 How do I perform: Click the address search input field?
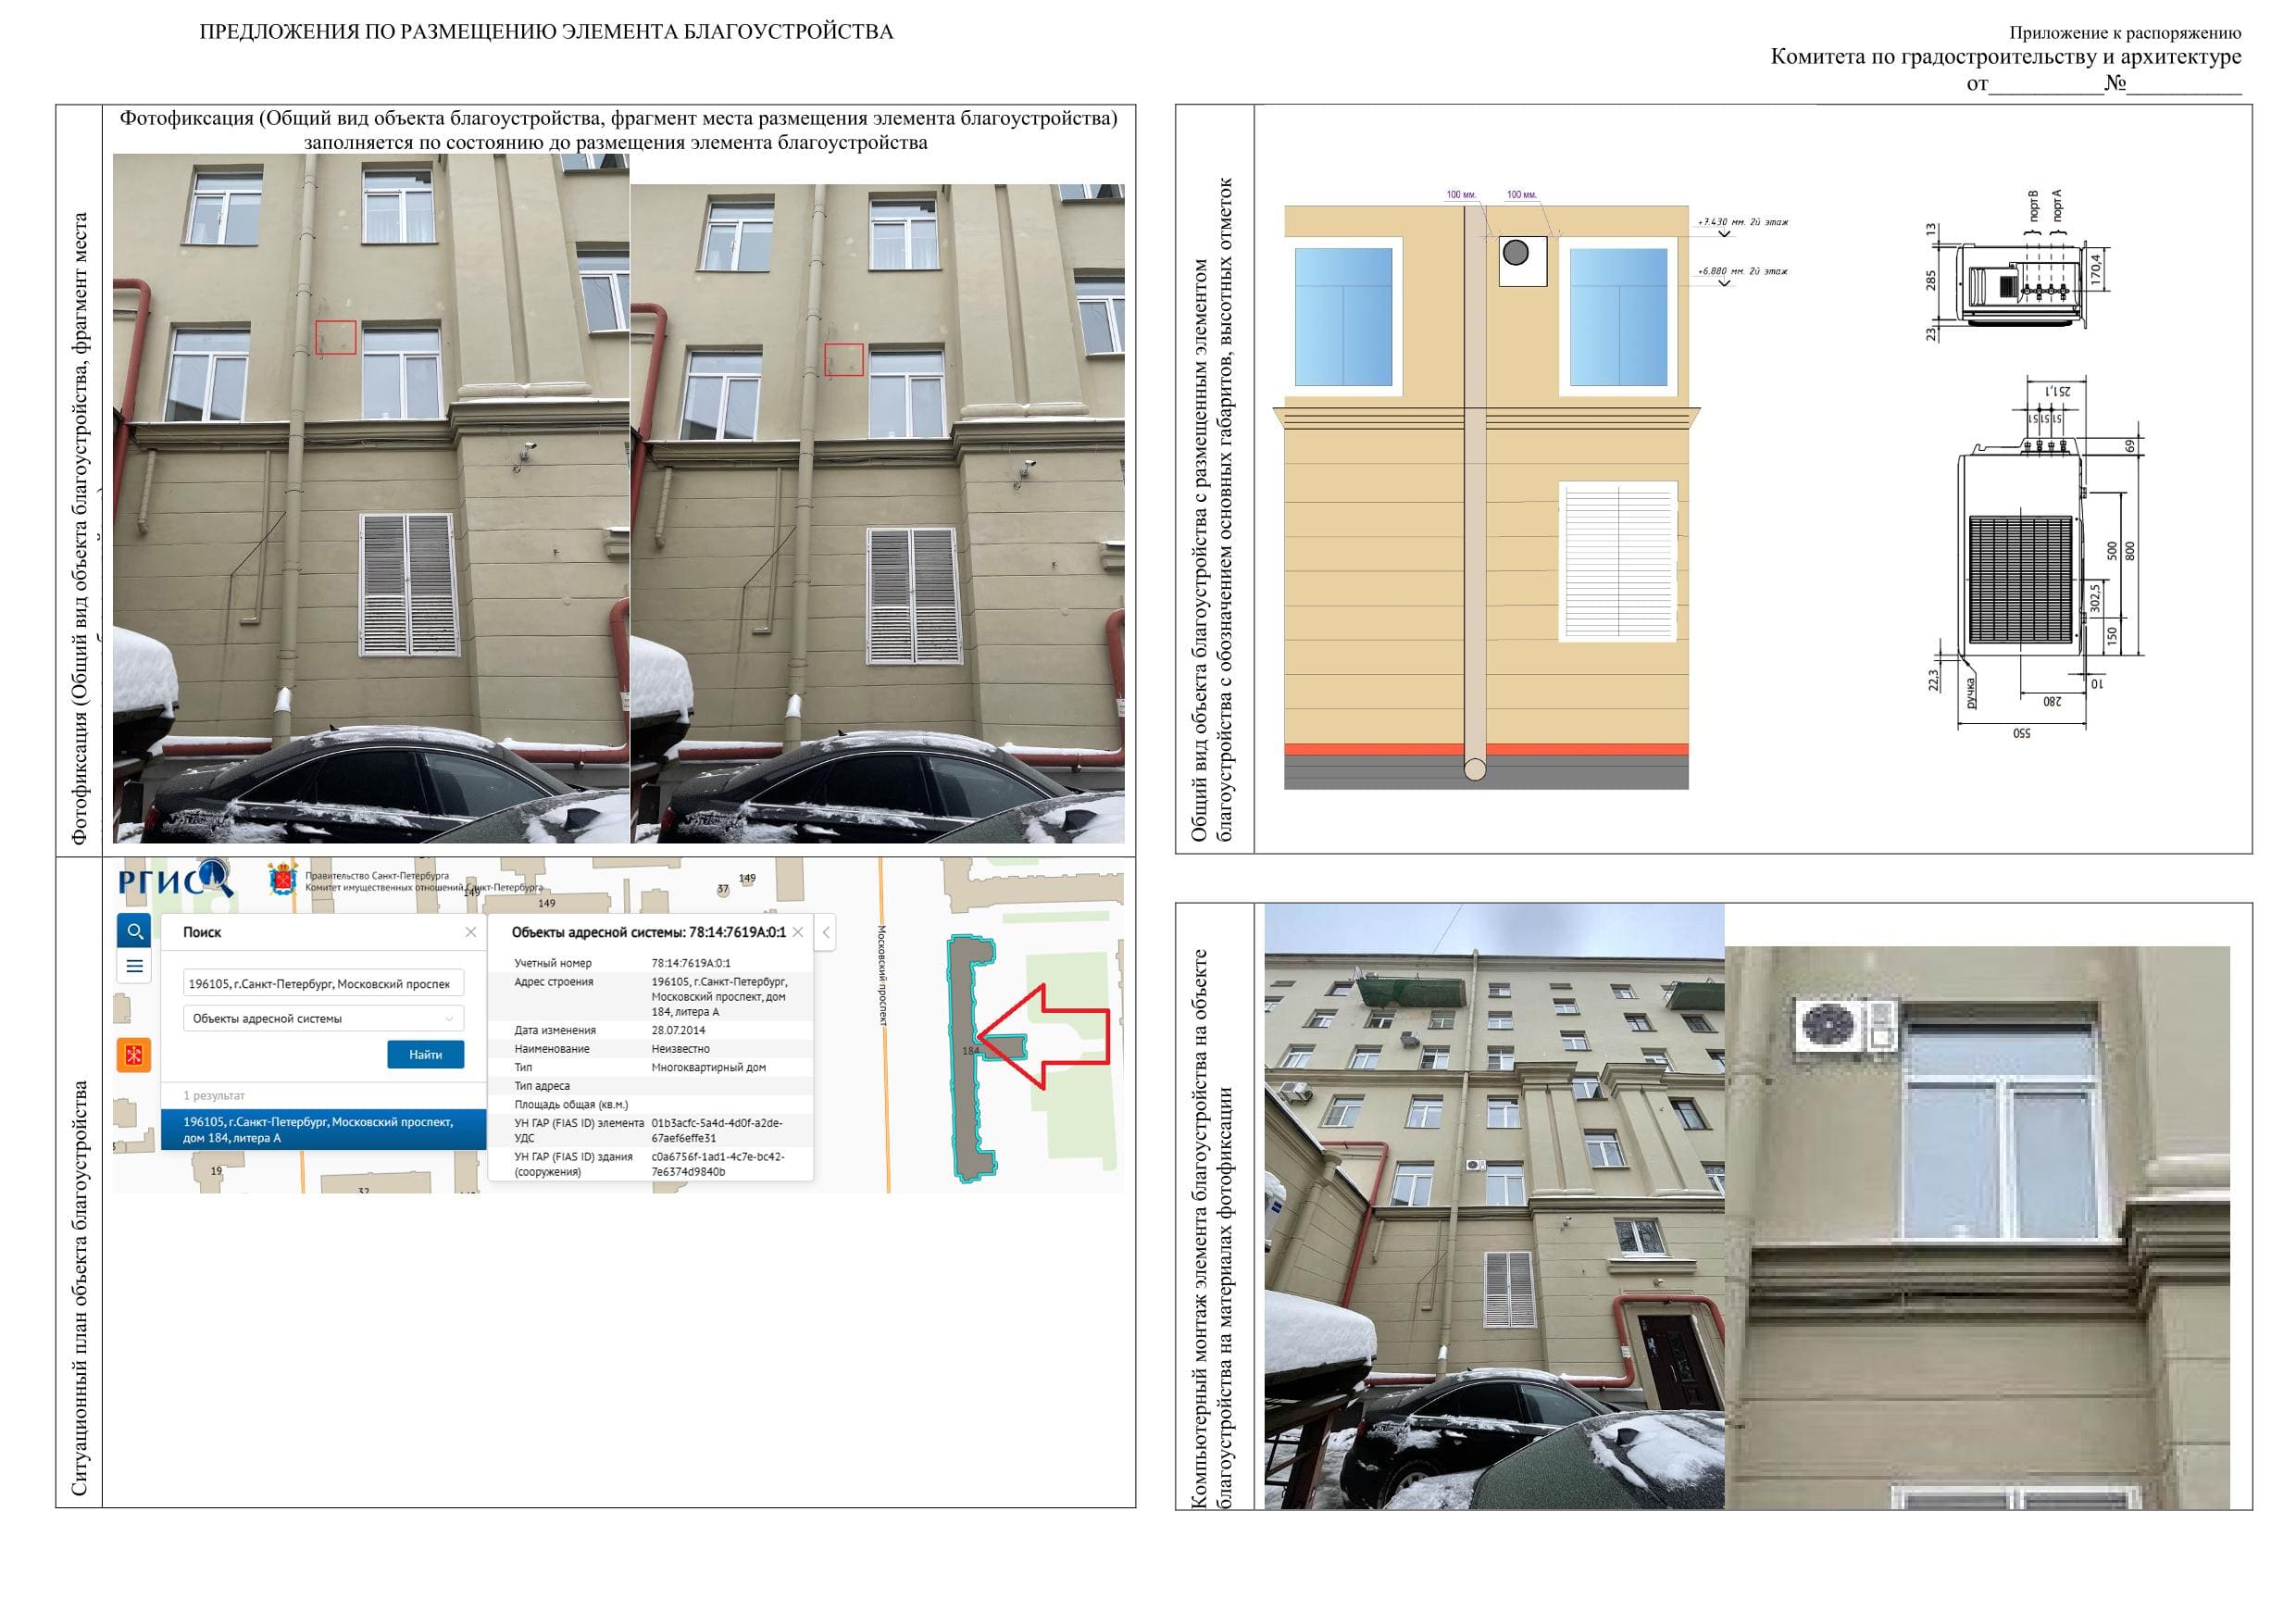click(x=323, y=983)
